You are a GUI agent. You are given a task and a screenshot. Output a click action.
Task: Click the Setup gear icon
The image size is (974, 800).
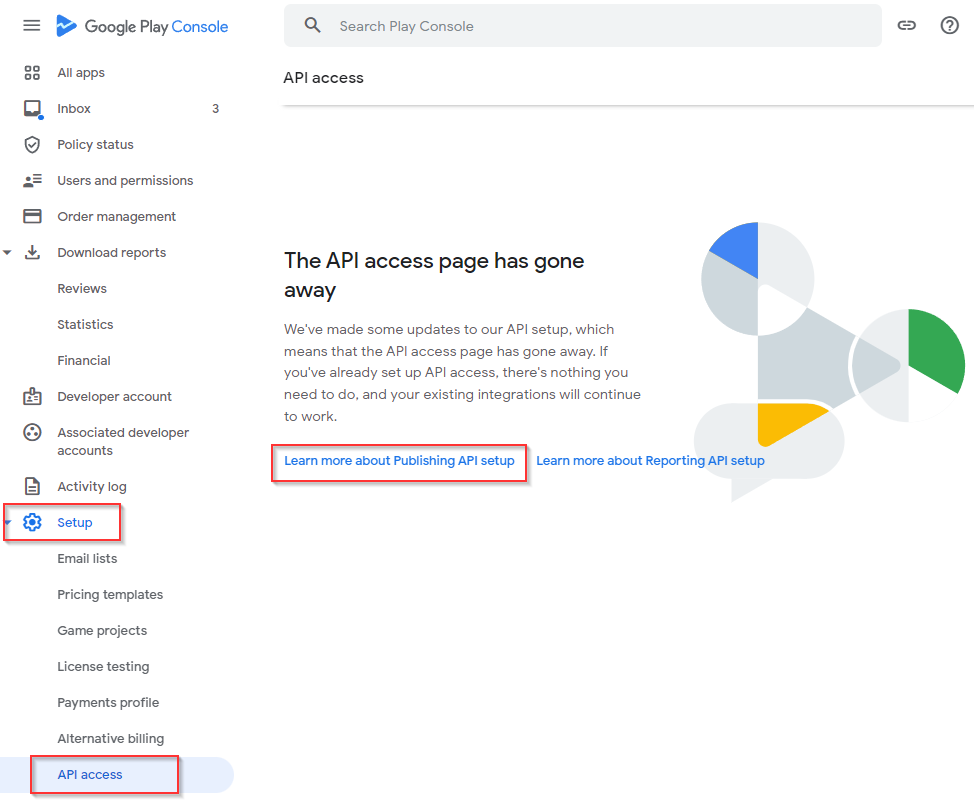(33, 522)
